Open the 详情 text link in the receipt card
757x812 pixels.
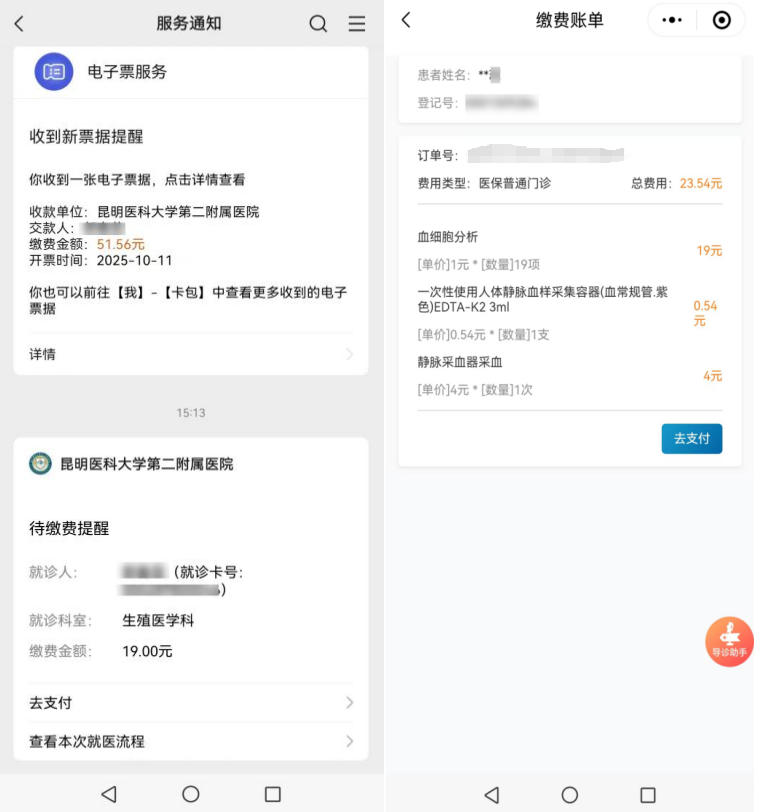43,354
